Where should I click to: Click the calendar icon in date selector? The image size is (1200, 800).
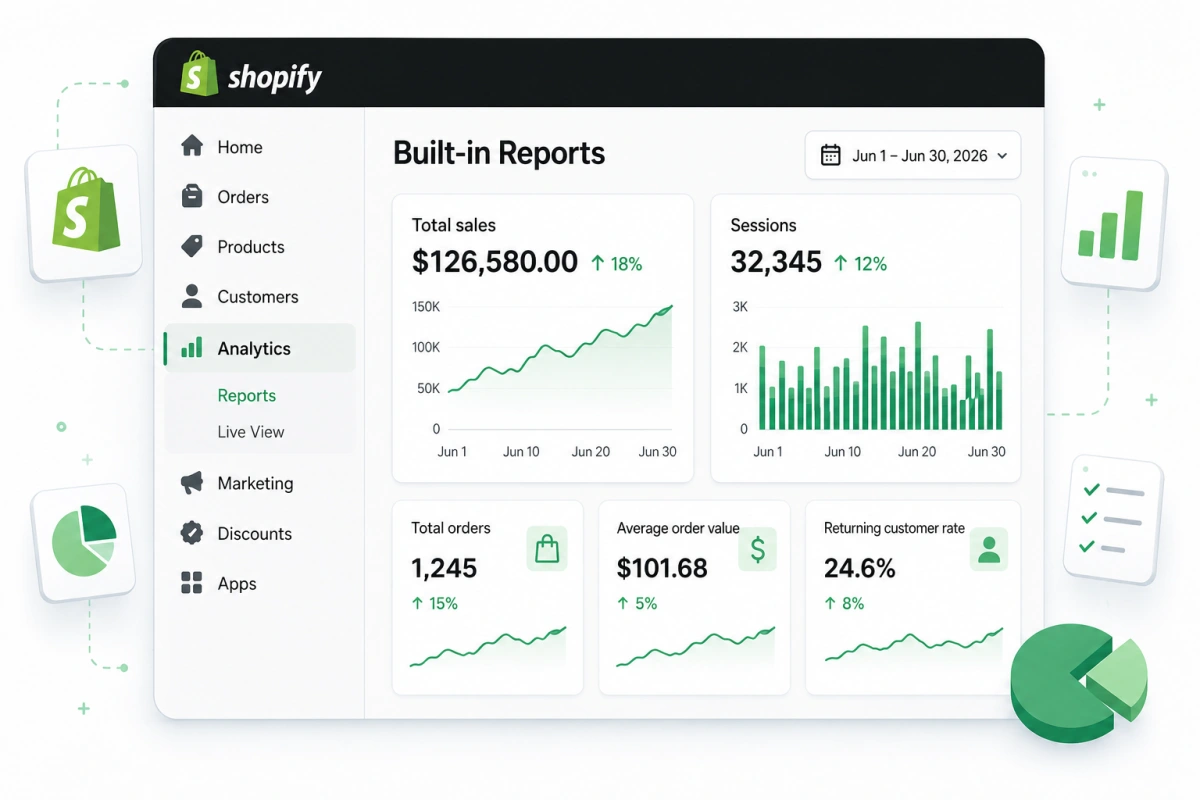(x=830, y=155)
